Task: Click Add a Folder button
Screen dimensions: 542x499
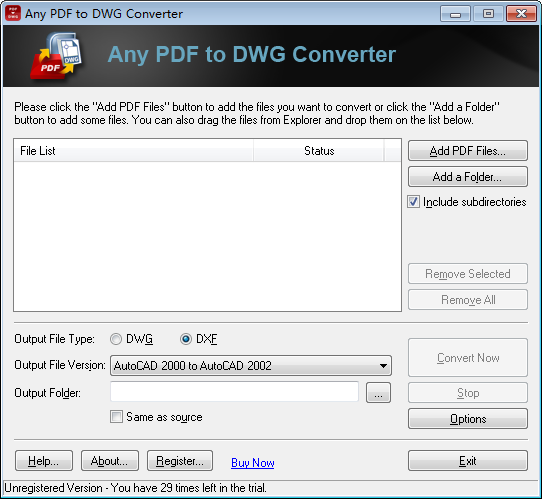Action: point(468,177)
